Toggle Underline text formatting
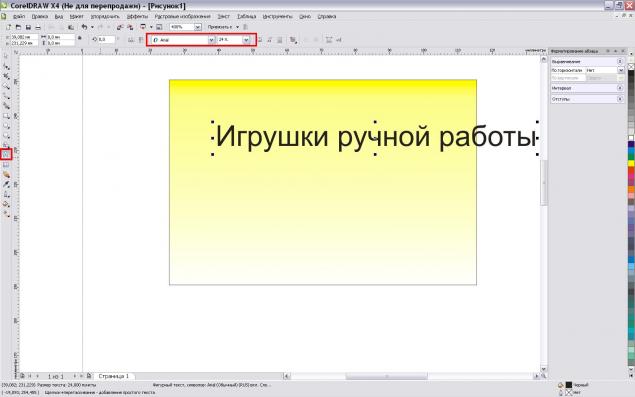Screen dimensions: 635x397 click(x=279, y=40)
